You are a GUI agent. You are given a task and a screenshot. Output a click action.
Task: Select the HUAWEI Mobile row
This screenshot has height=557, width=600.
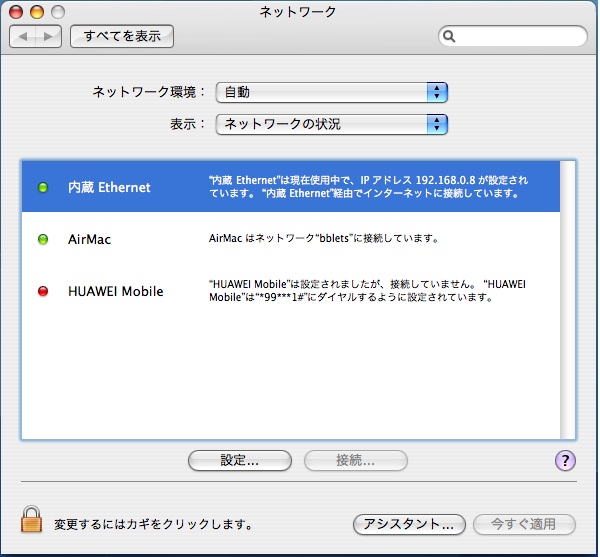[x=291, y=291]
